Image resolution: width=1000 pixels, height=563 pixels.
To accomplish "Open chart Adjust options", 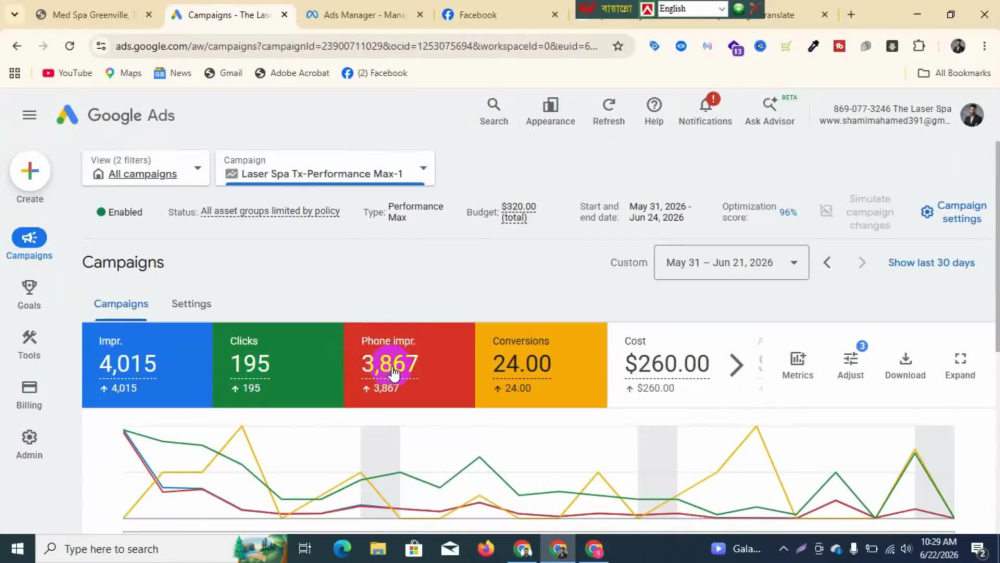I will [850, 365].
